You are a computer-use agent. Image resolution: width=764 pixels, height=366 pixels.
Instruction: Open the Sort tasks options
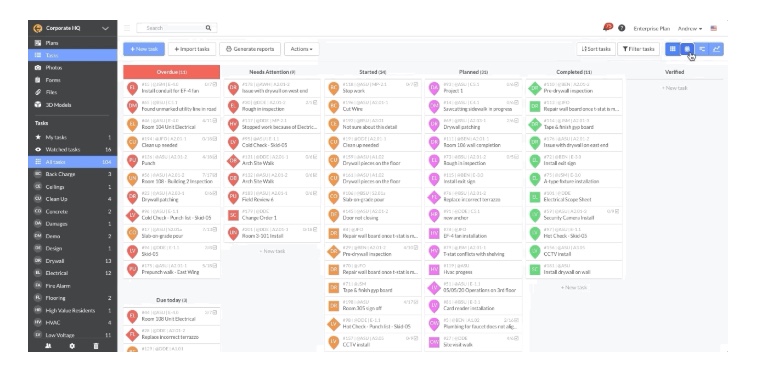(x=596, y=49)
